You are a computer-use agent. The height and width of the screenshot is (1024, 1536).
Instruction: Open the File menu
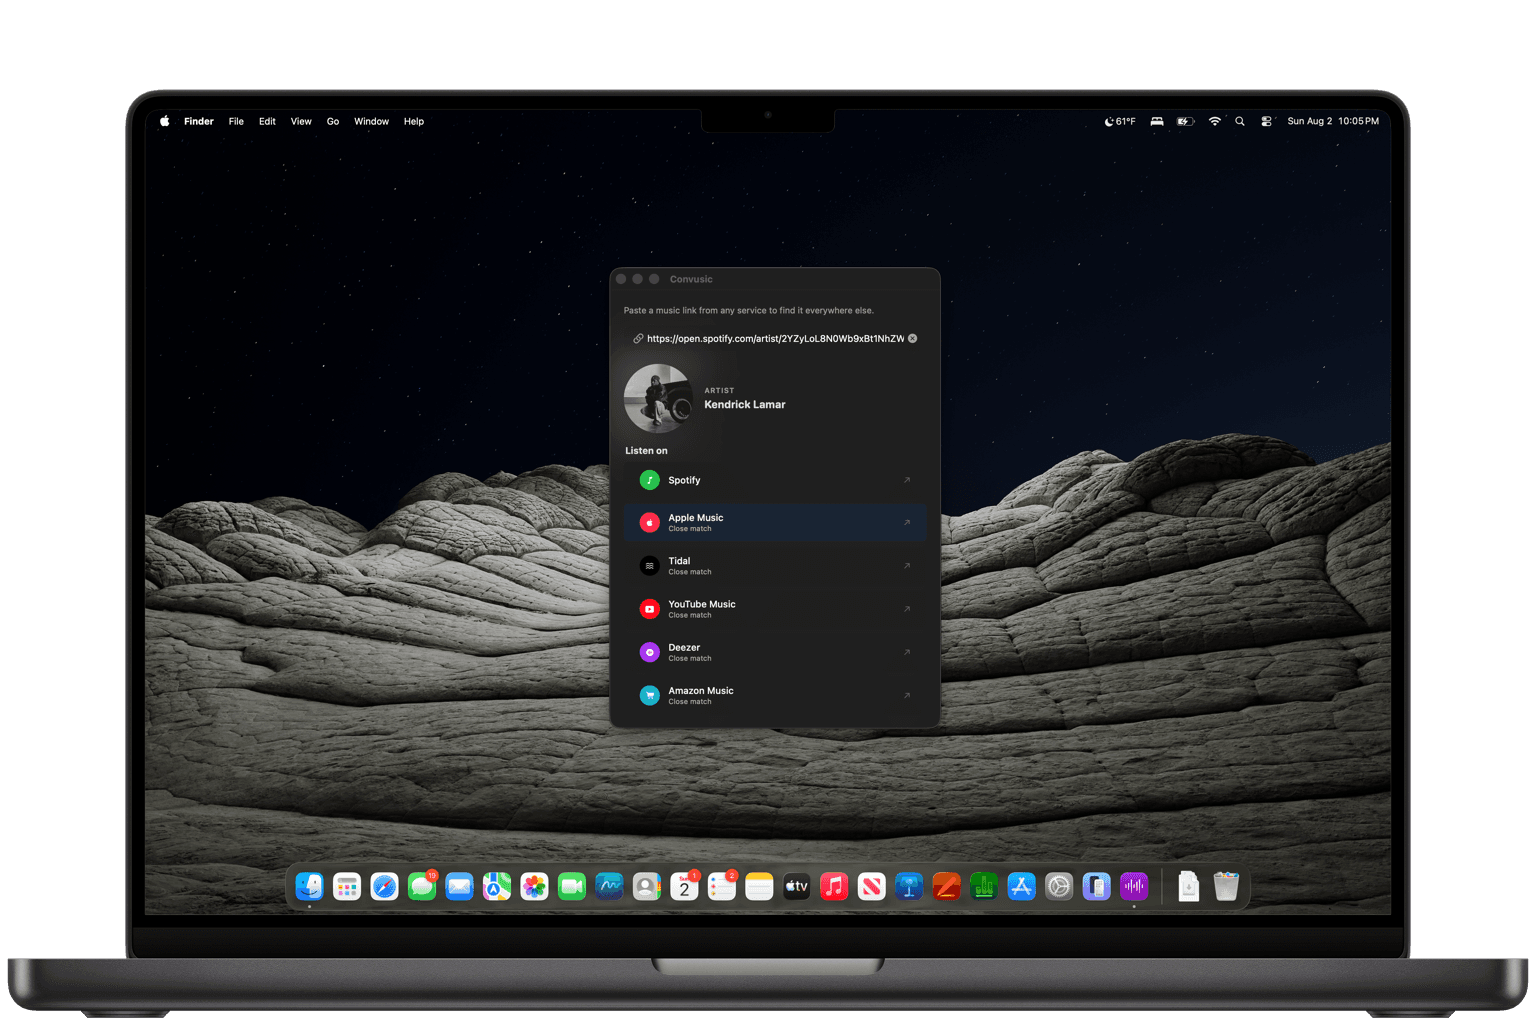pos(236,121)
